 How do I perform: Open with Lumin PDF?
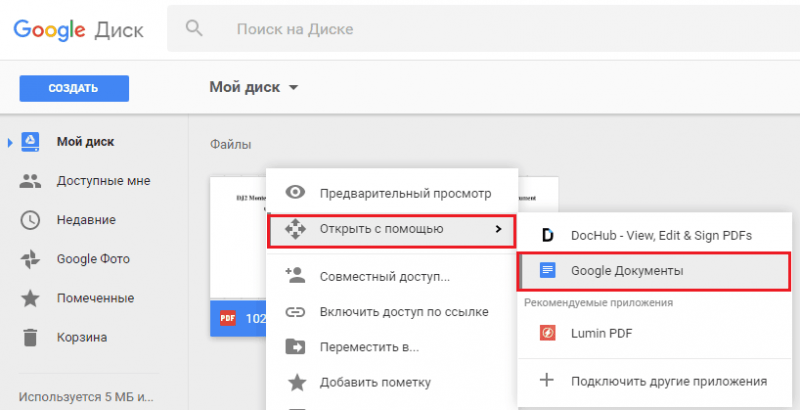click(x=655, y=334)
